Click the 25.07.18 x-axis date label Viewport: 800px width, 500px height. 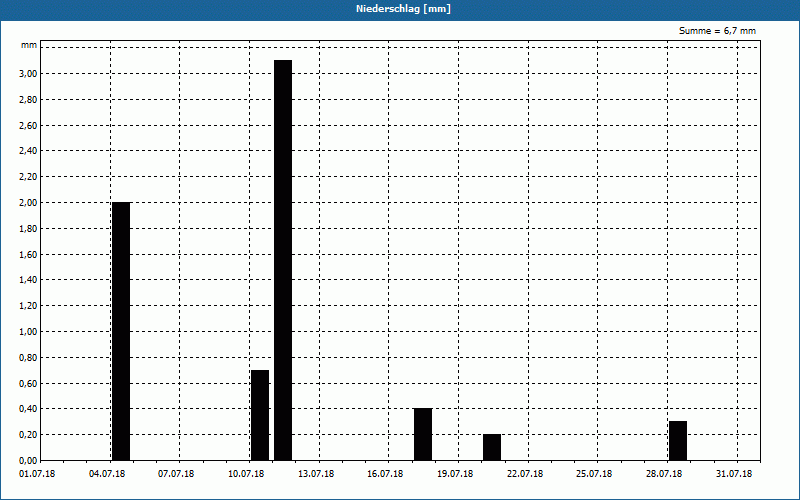594,474
